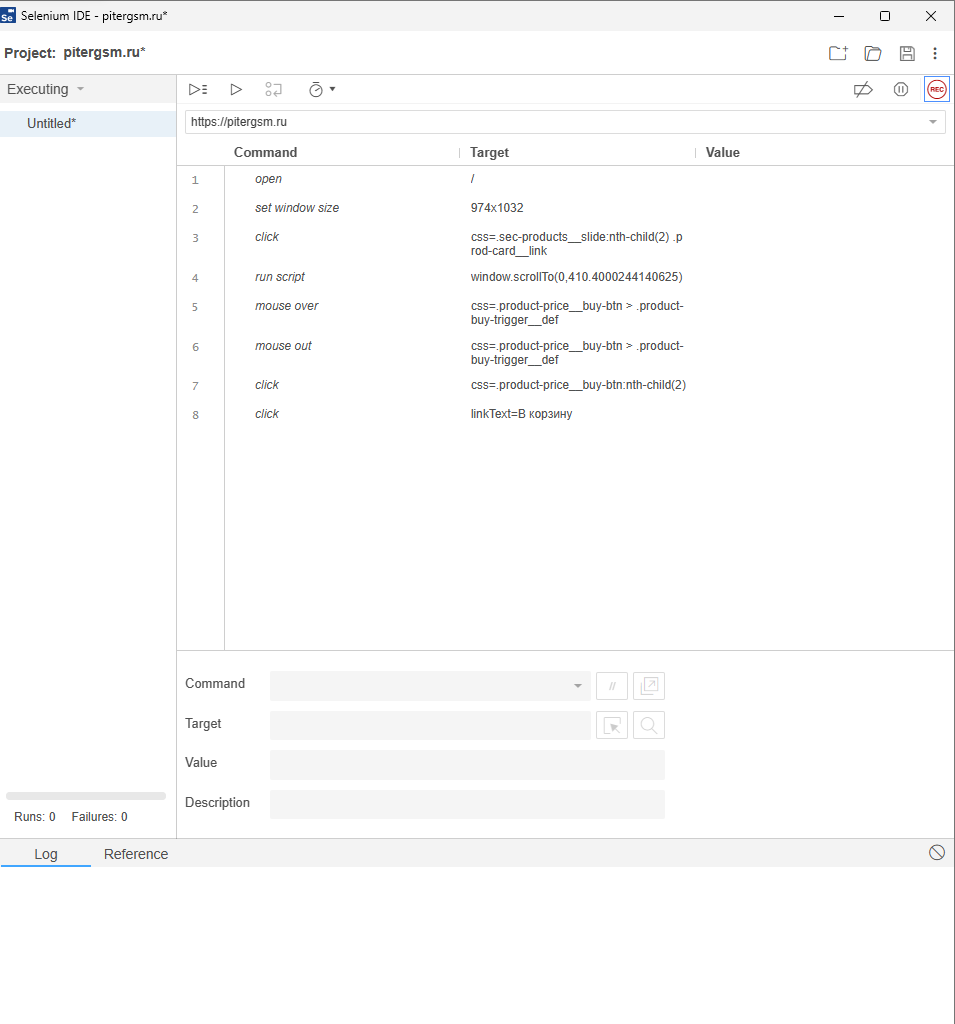Viewport: 955px width, 1024px height.
Task: Click the Description input field
Action: coord(468,805)
